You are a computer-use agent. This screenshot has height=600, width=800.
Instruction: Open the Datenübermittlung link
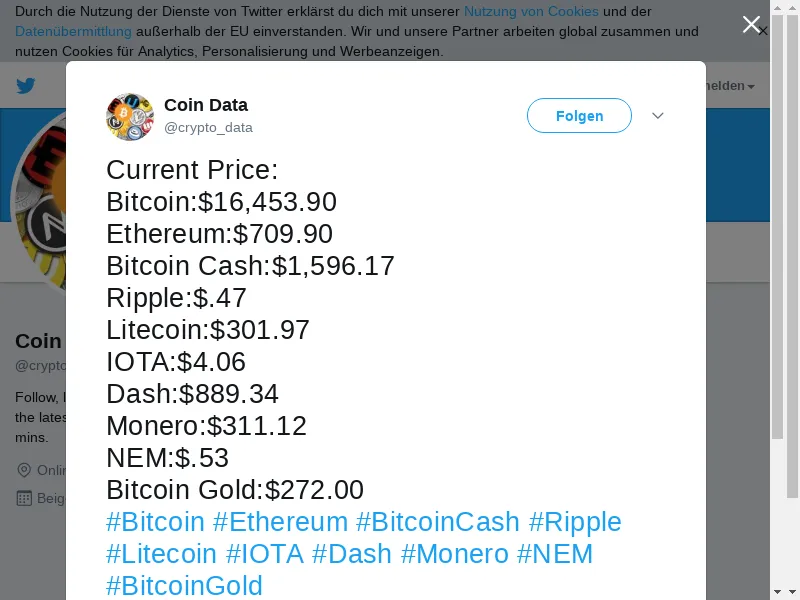pos(73,32)
